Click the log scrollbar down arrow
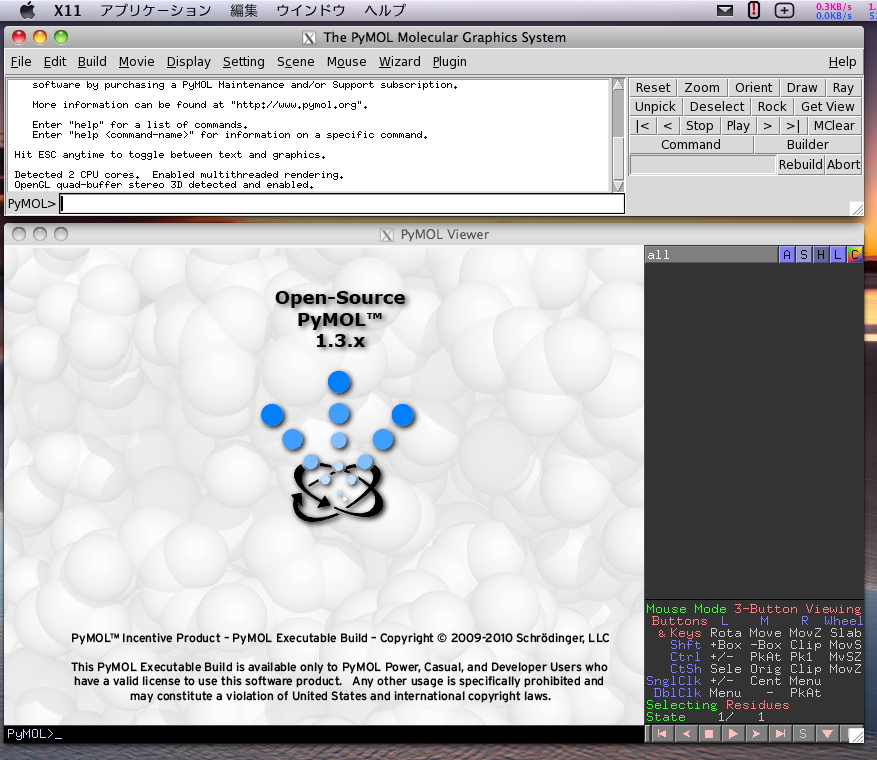The width and height of the screenshot is (877, 760). coord(618,186)
